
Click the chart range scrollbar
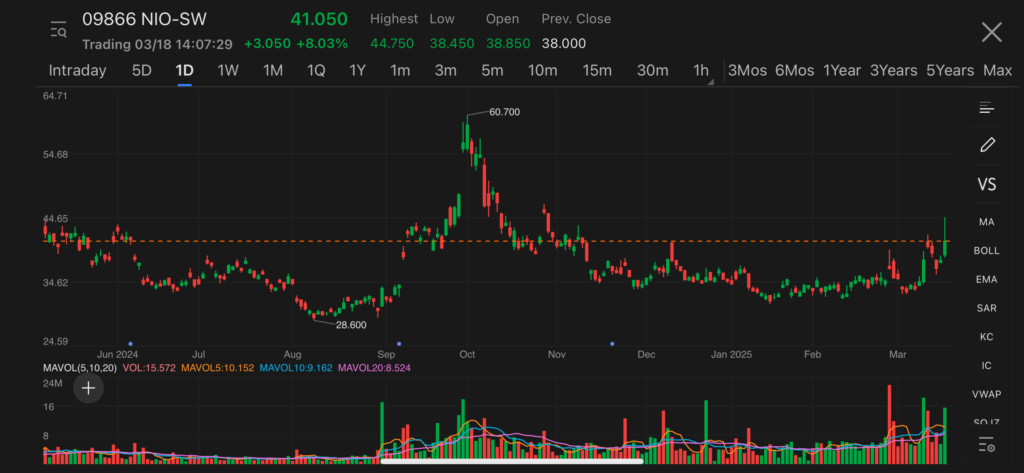click(x=512, y=461)
